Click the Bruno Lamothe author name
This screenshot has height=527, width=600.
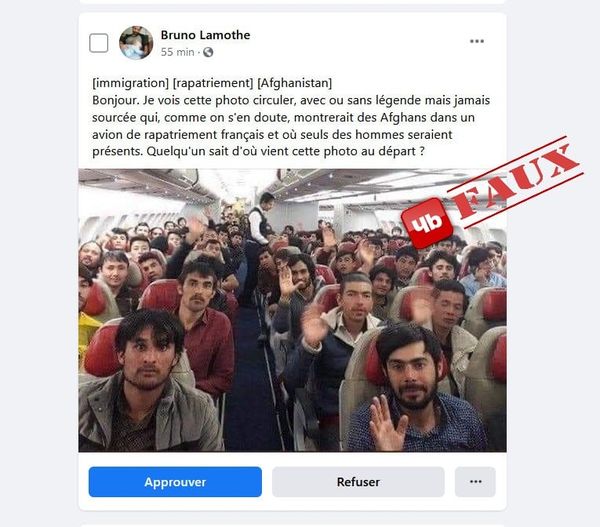(x=205, y=35)
